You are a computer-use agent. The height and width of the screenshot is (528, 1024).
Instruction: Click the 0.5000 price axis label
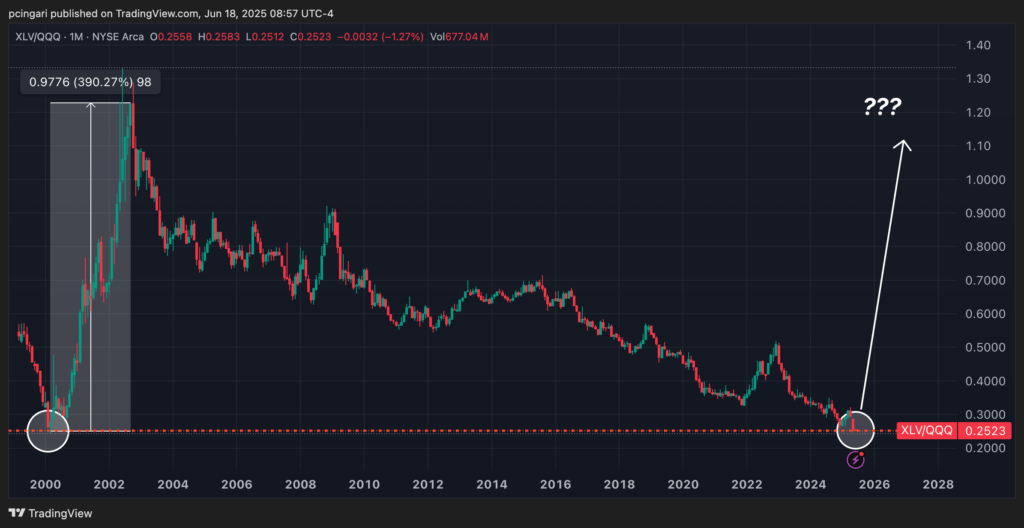pyautogui.click(x=984, y=348)
